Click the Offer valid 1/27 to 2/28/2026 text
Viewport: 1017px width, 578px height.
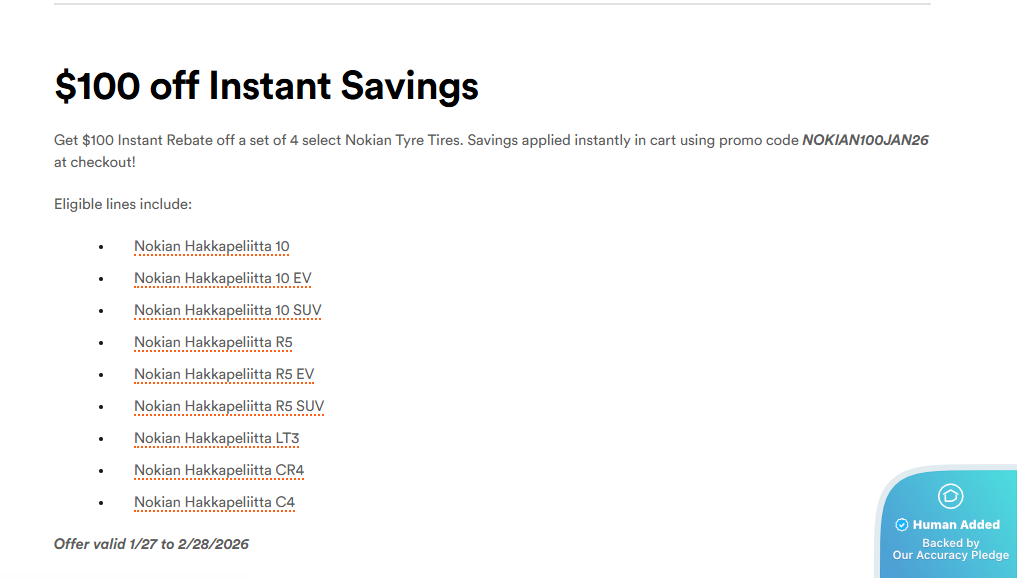tap(151, 544)
